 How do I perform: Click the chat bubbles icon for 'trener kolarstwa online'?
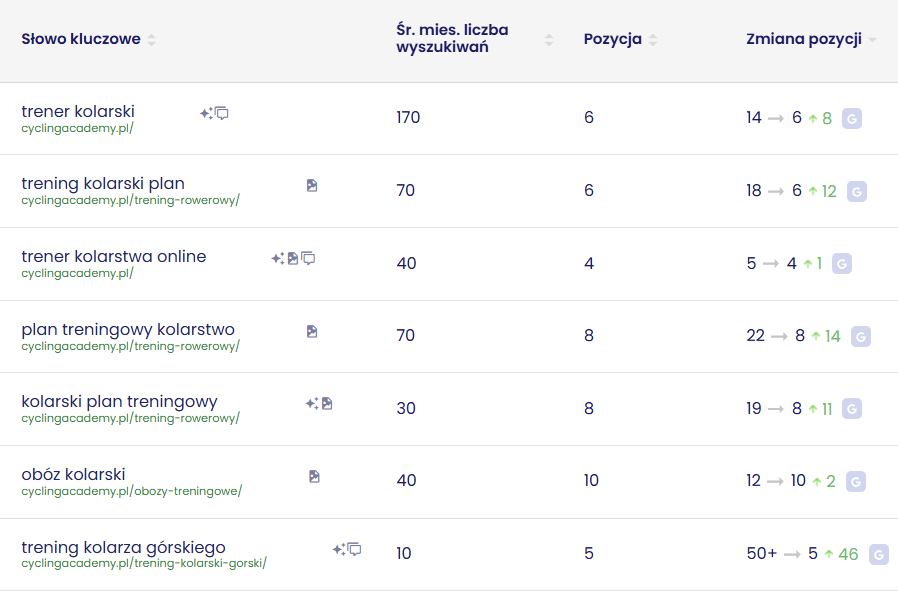309,258
